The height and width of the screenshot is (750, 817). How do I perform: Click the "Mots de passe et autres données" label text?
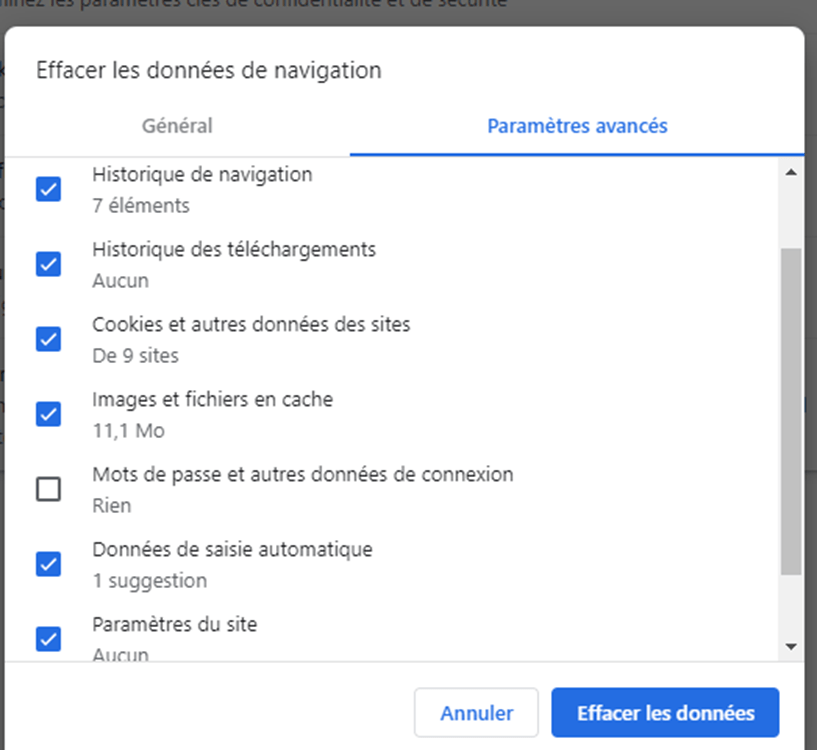coord(302,474)
